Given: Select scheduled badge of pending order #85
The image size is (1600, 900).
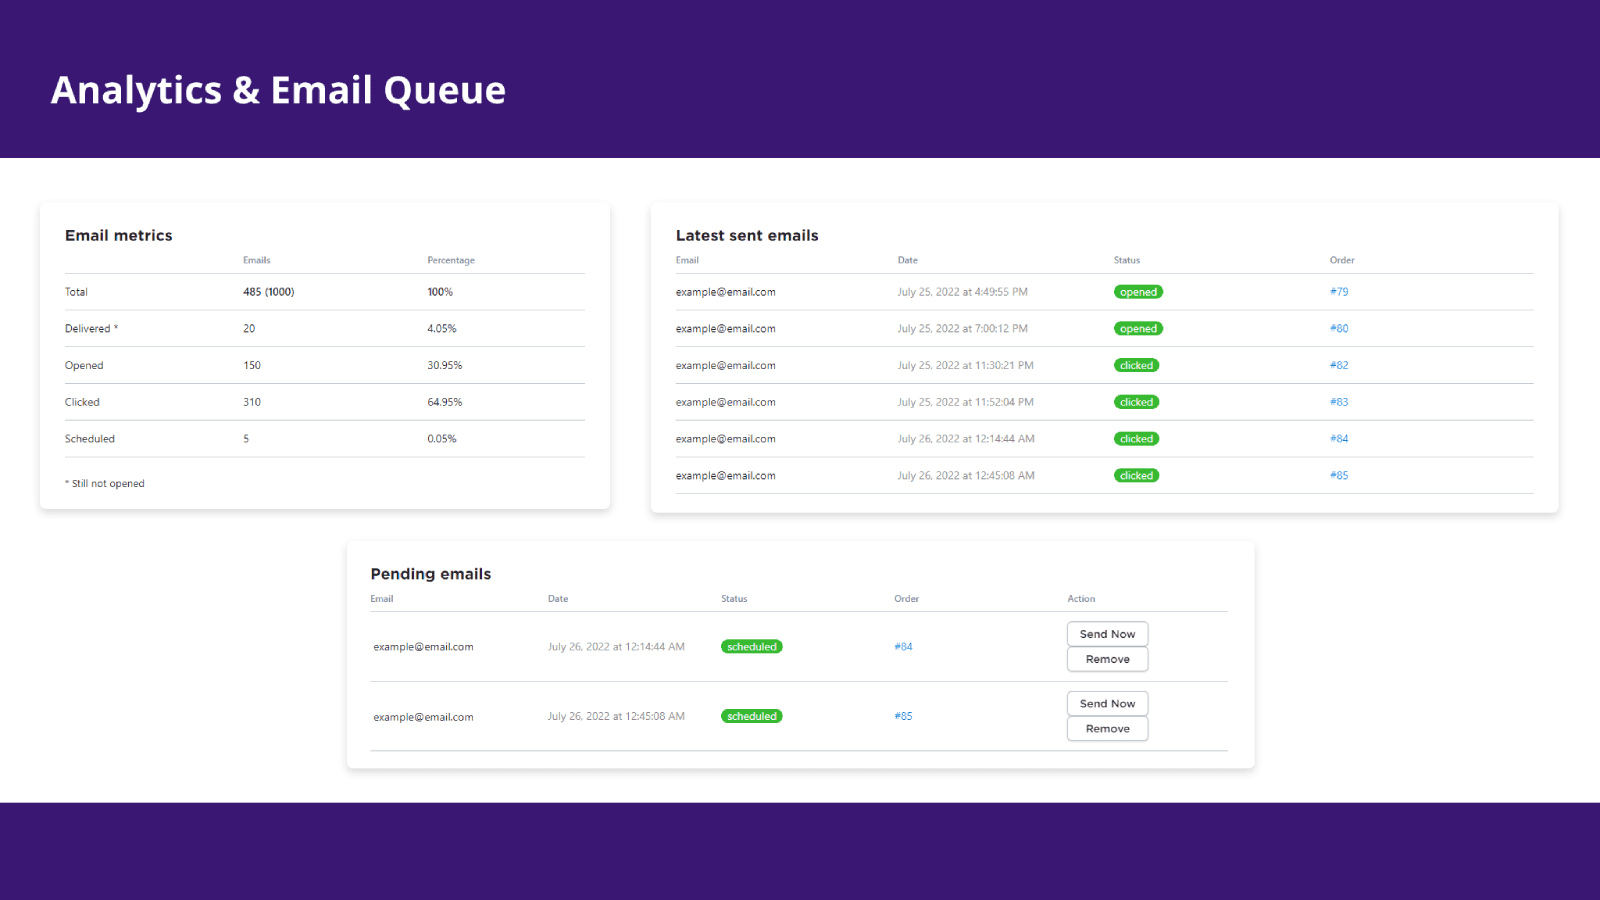Looking at the screenshot, I should 751,717.
